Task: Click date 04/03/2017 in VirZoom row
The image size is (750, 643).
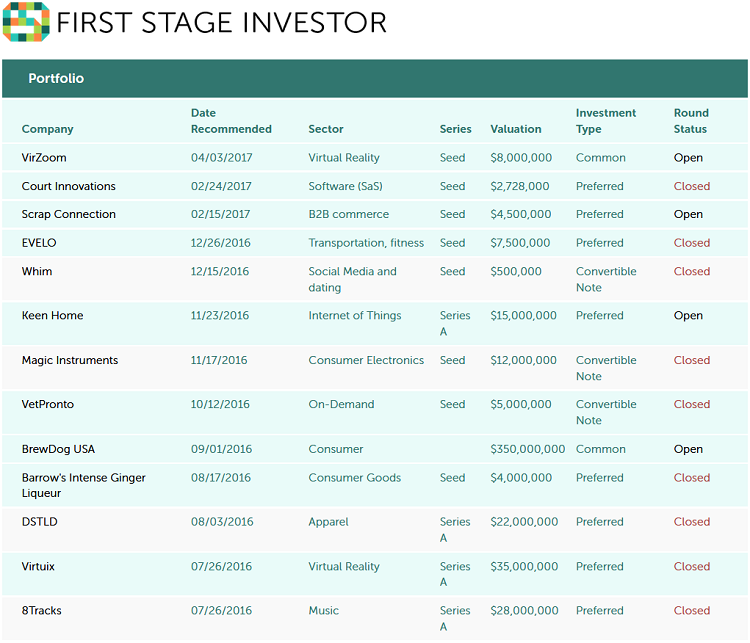Action: [221, 158]
